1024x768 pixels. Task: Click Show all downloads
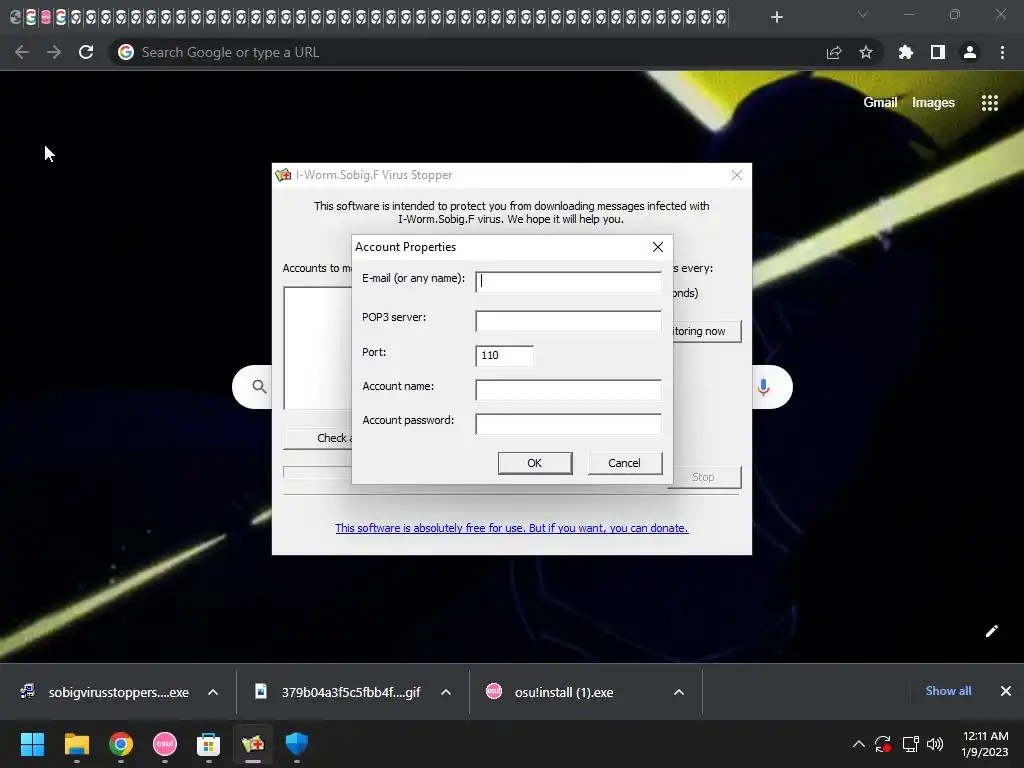point(948,691)
